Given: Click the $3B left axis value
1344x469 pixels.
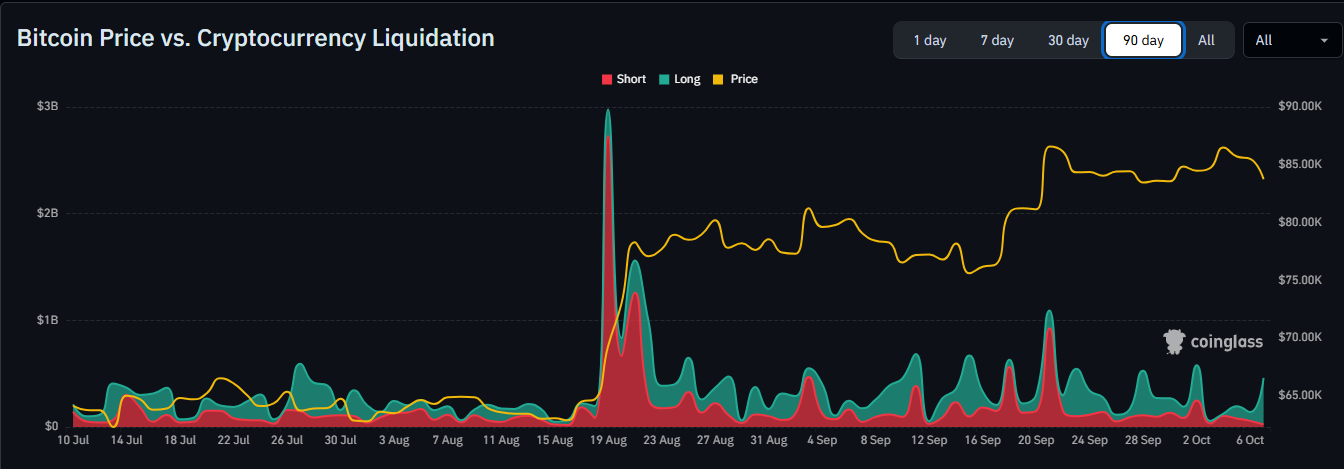Looking at the screenshot, I should pos(48,106).
